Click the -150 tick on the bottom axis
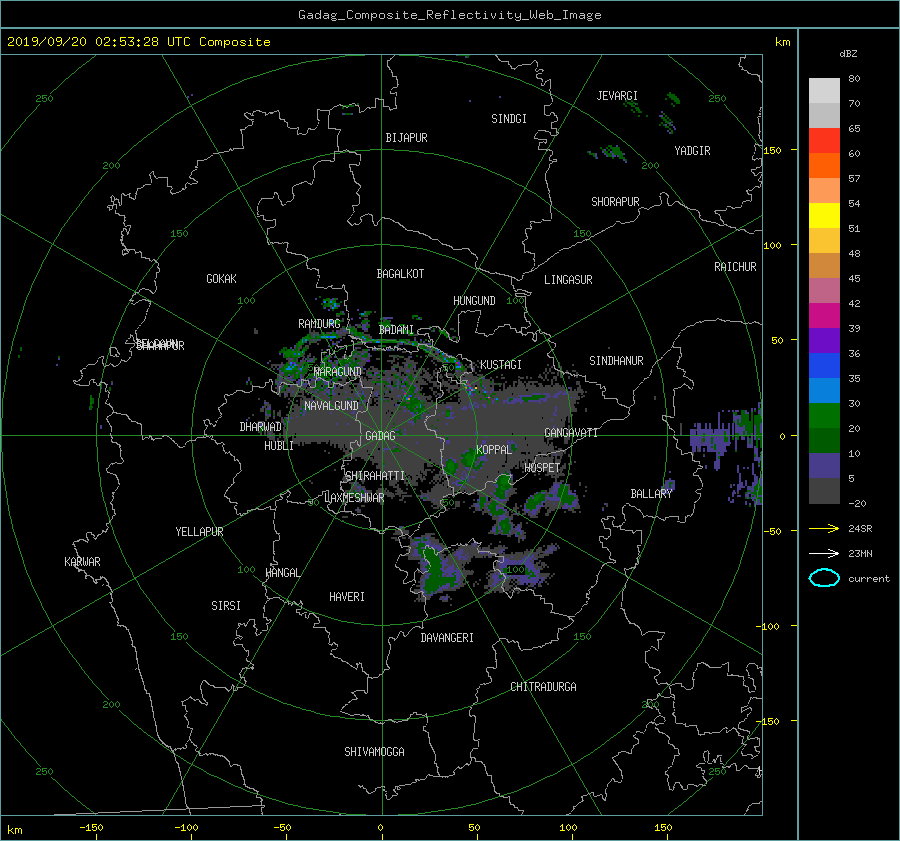 click(91, 828)
